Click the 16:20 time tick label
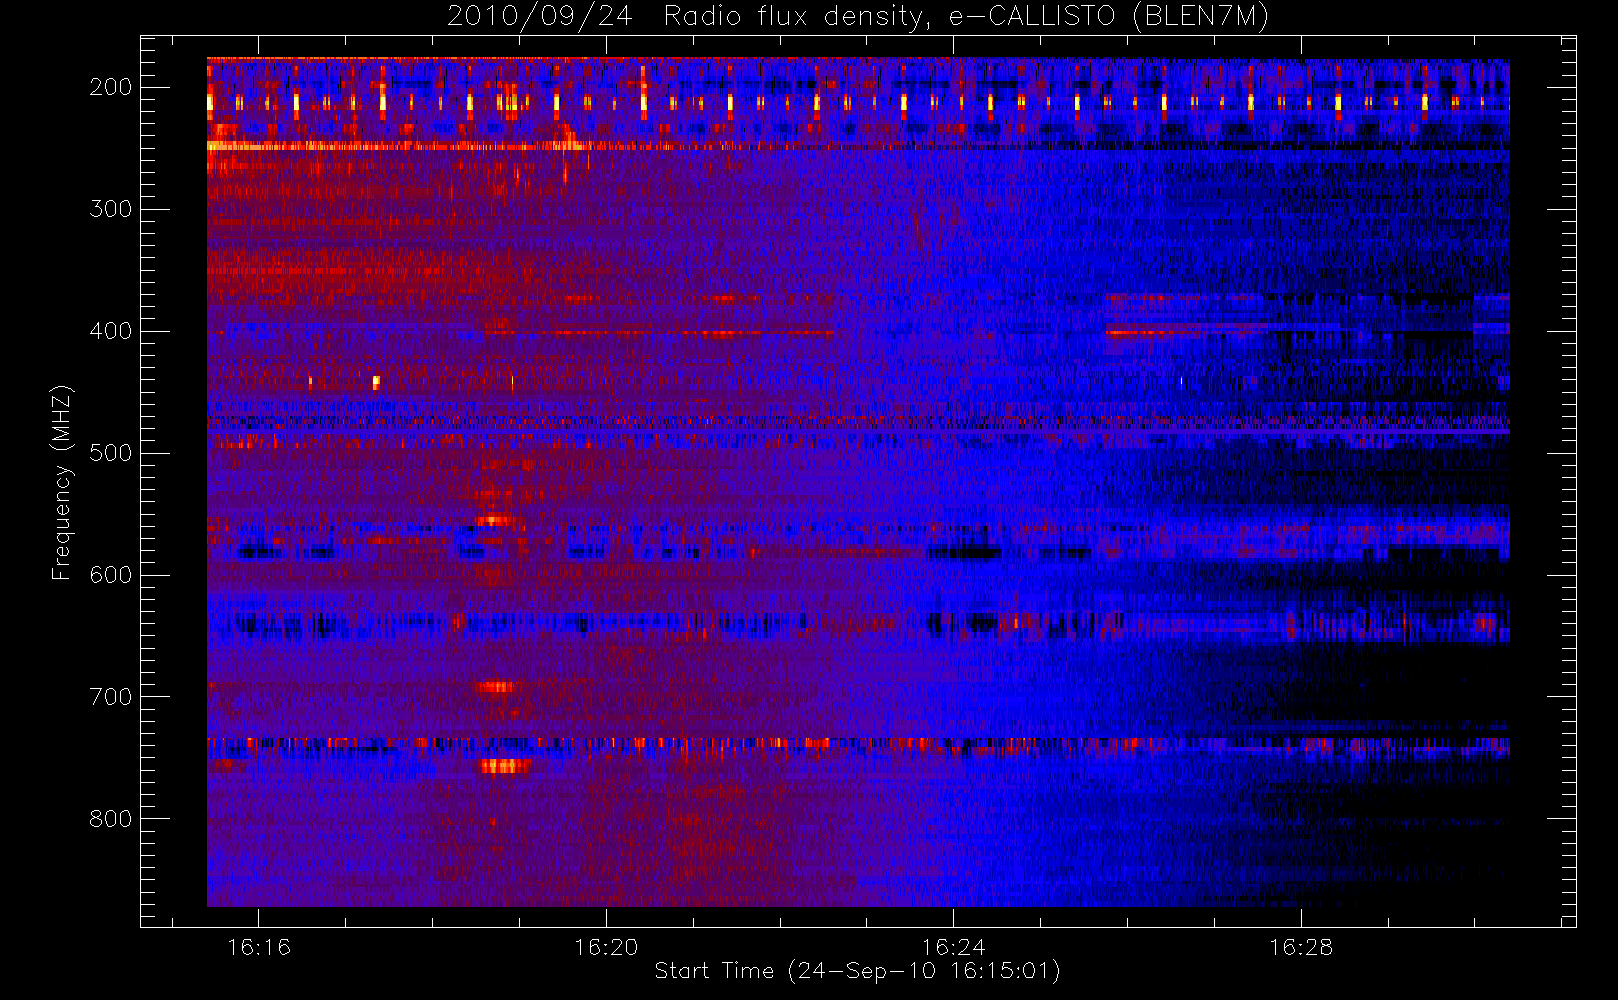The height and width of the screenshot is (1000, 1618). coord(606,947)
